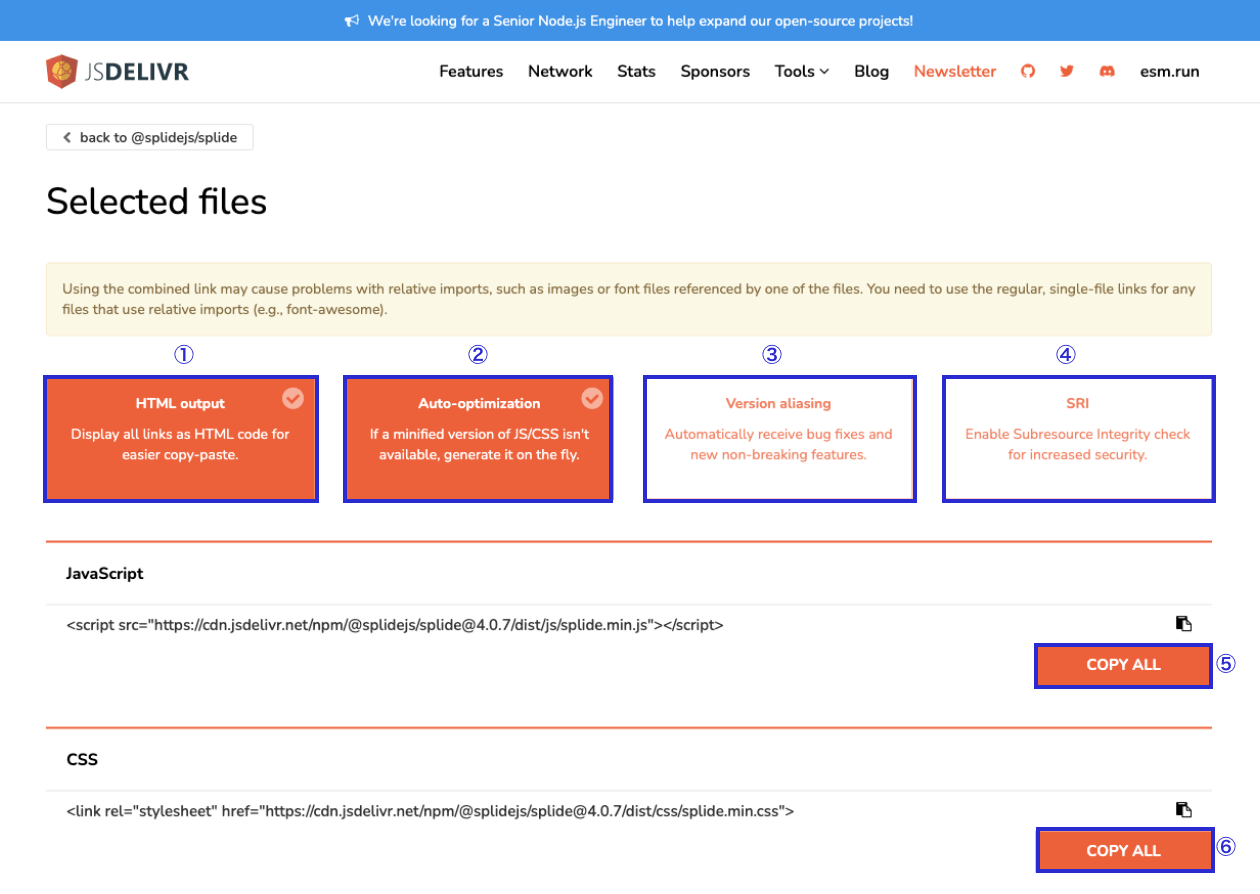The width and height of the screenshot is (1260, 894).
Task: Enable the Version aliasing option
Action: tap(779, 439)
